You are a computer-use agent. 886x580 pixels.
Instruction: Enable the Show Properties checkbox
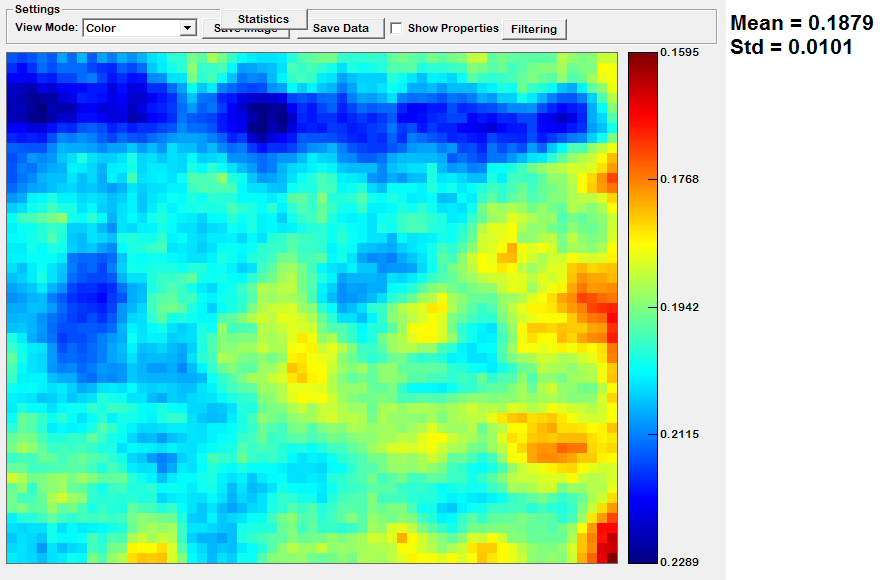point(396,28)
